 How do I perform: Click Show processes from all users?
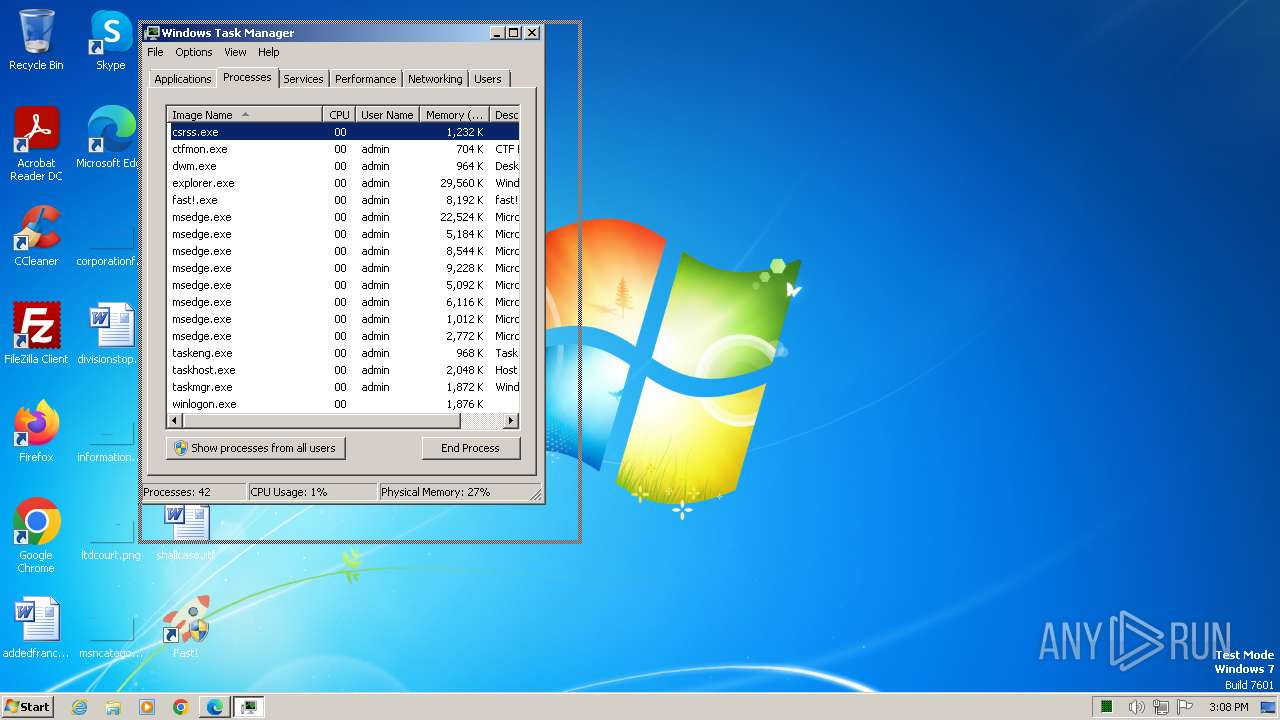point(256,448)
